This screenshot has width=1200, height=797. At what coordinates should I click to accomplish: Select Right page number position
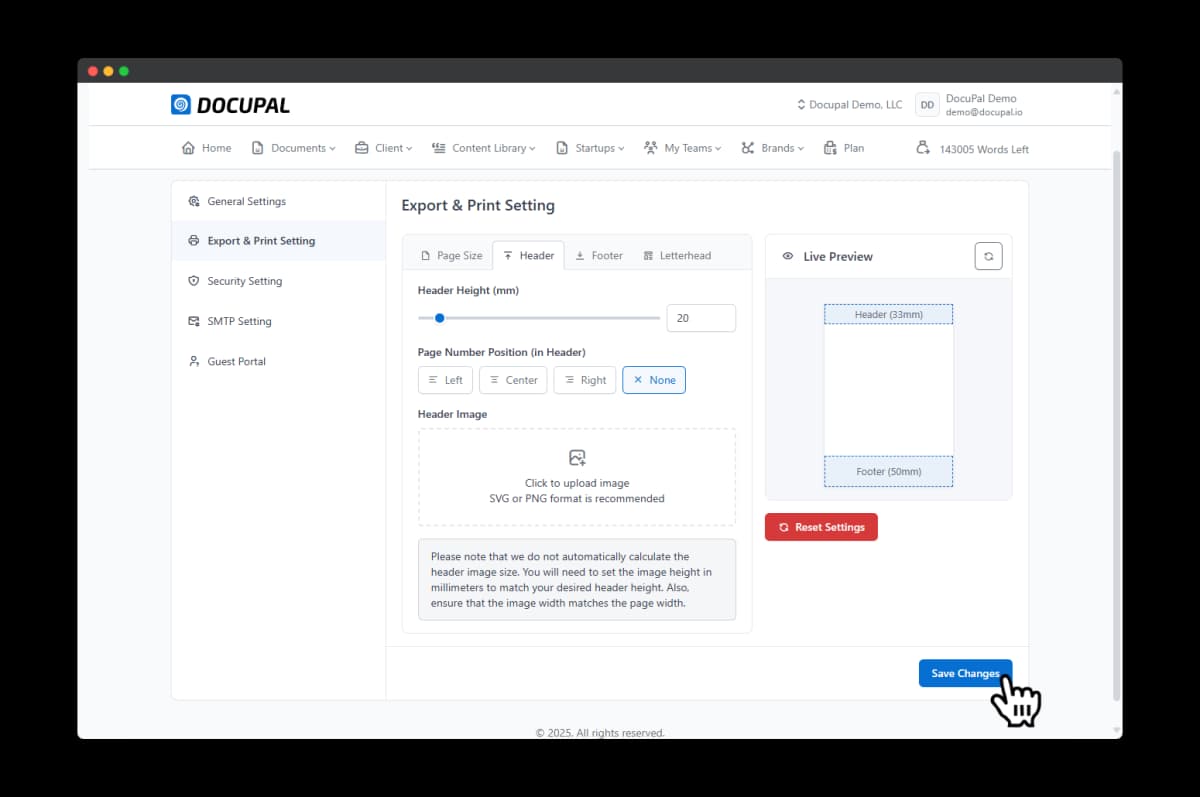coord(584,380)
